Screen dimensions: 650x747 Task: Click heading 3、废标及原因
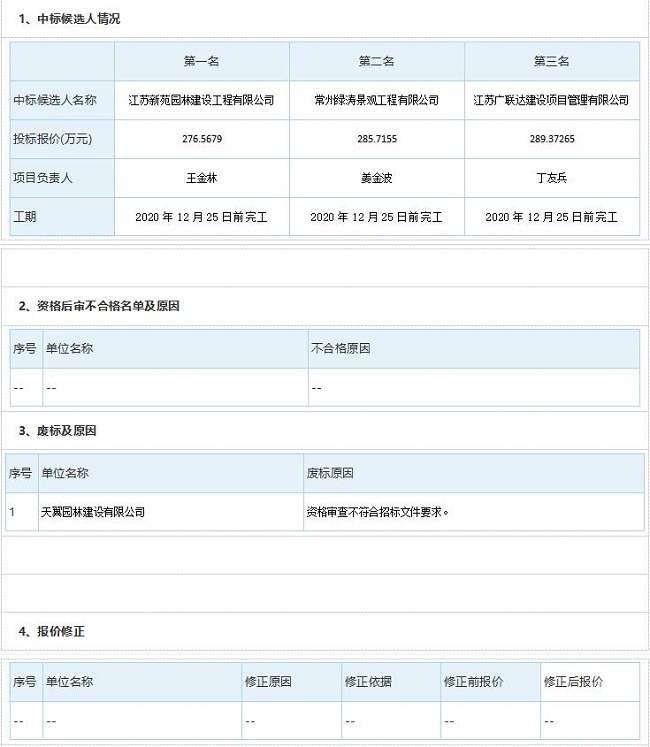click(x=57, y=431)
